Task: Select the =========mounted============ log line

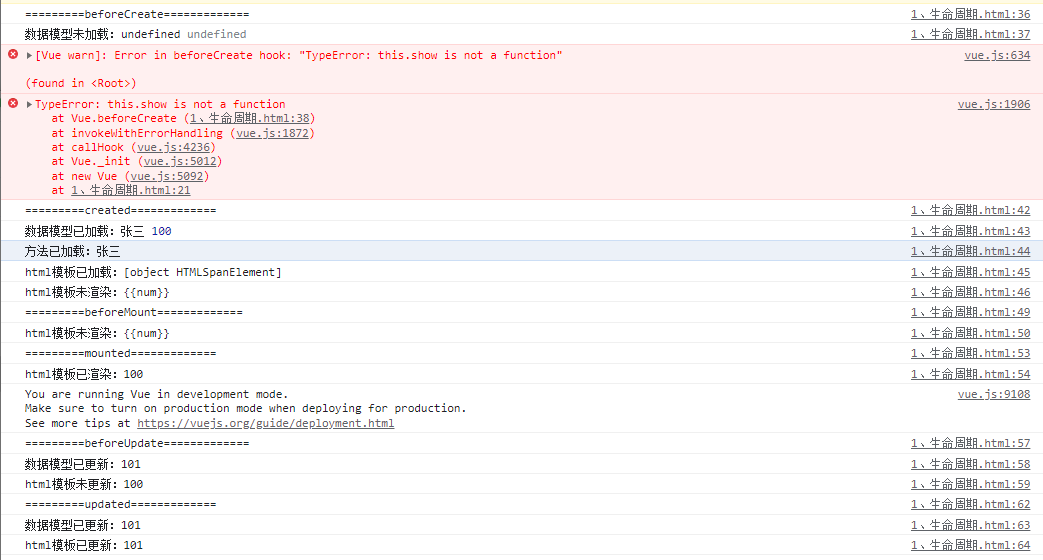Action: click(x=120, y=353)
